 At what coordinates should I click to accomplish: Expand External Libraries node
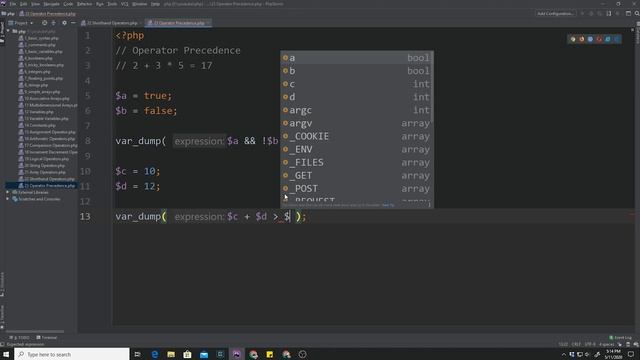pos(8,192)
